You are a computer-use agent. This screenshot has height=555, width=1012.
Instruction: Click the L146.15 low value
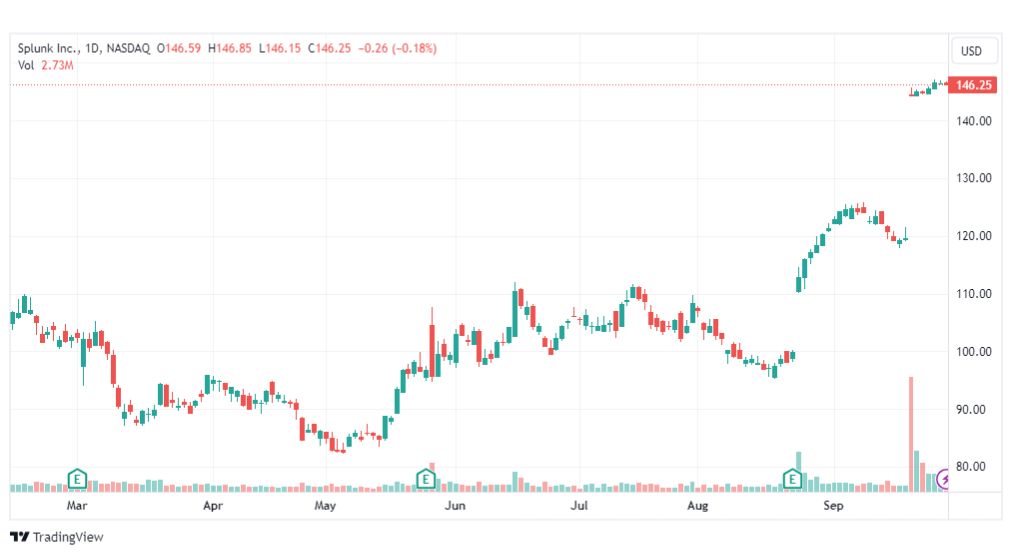(279, 48)
